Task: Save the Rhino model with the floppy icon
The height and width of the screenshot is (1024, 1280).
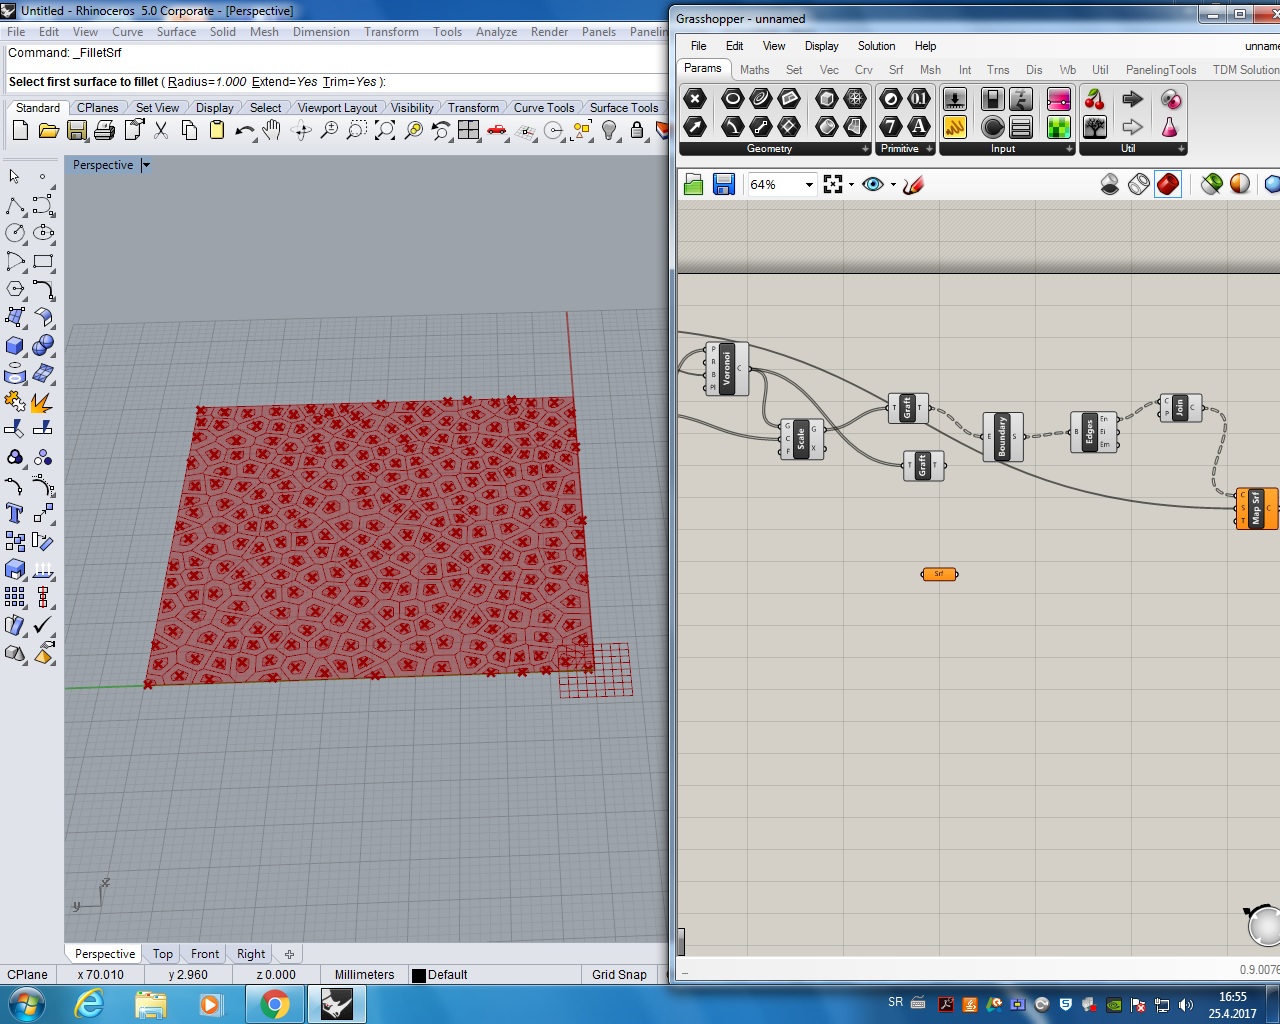Action: coord(76,130)
